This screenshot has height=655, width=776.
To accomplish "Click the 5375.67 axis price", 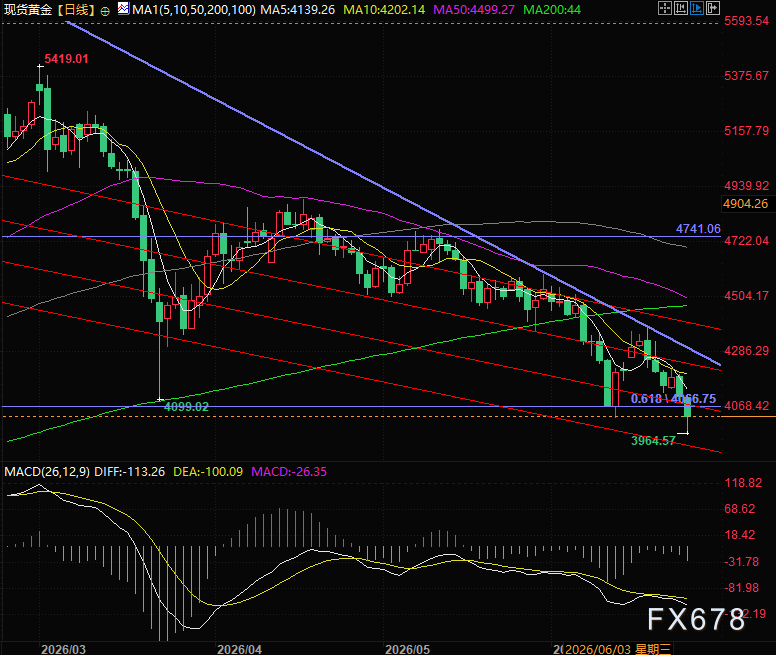I will click(x=747, y=76).
